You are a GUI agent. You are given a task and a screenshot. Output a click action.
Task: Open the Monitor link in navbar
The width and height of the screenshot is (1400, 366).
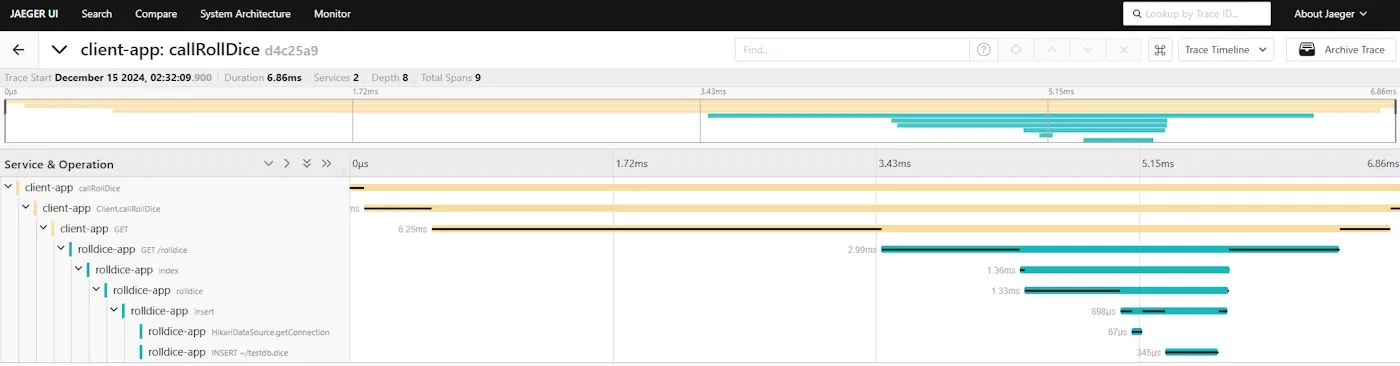(332, 14)
